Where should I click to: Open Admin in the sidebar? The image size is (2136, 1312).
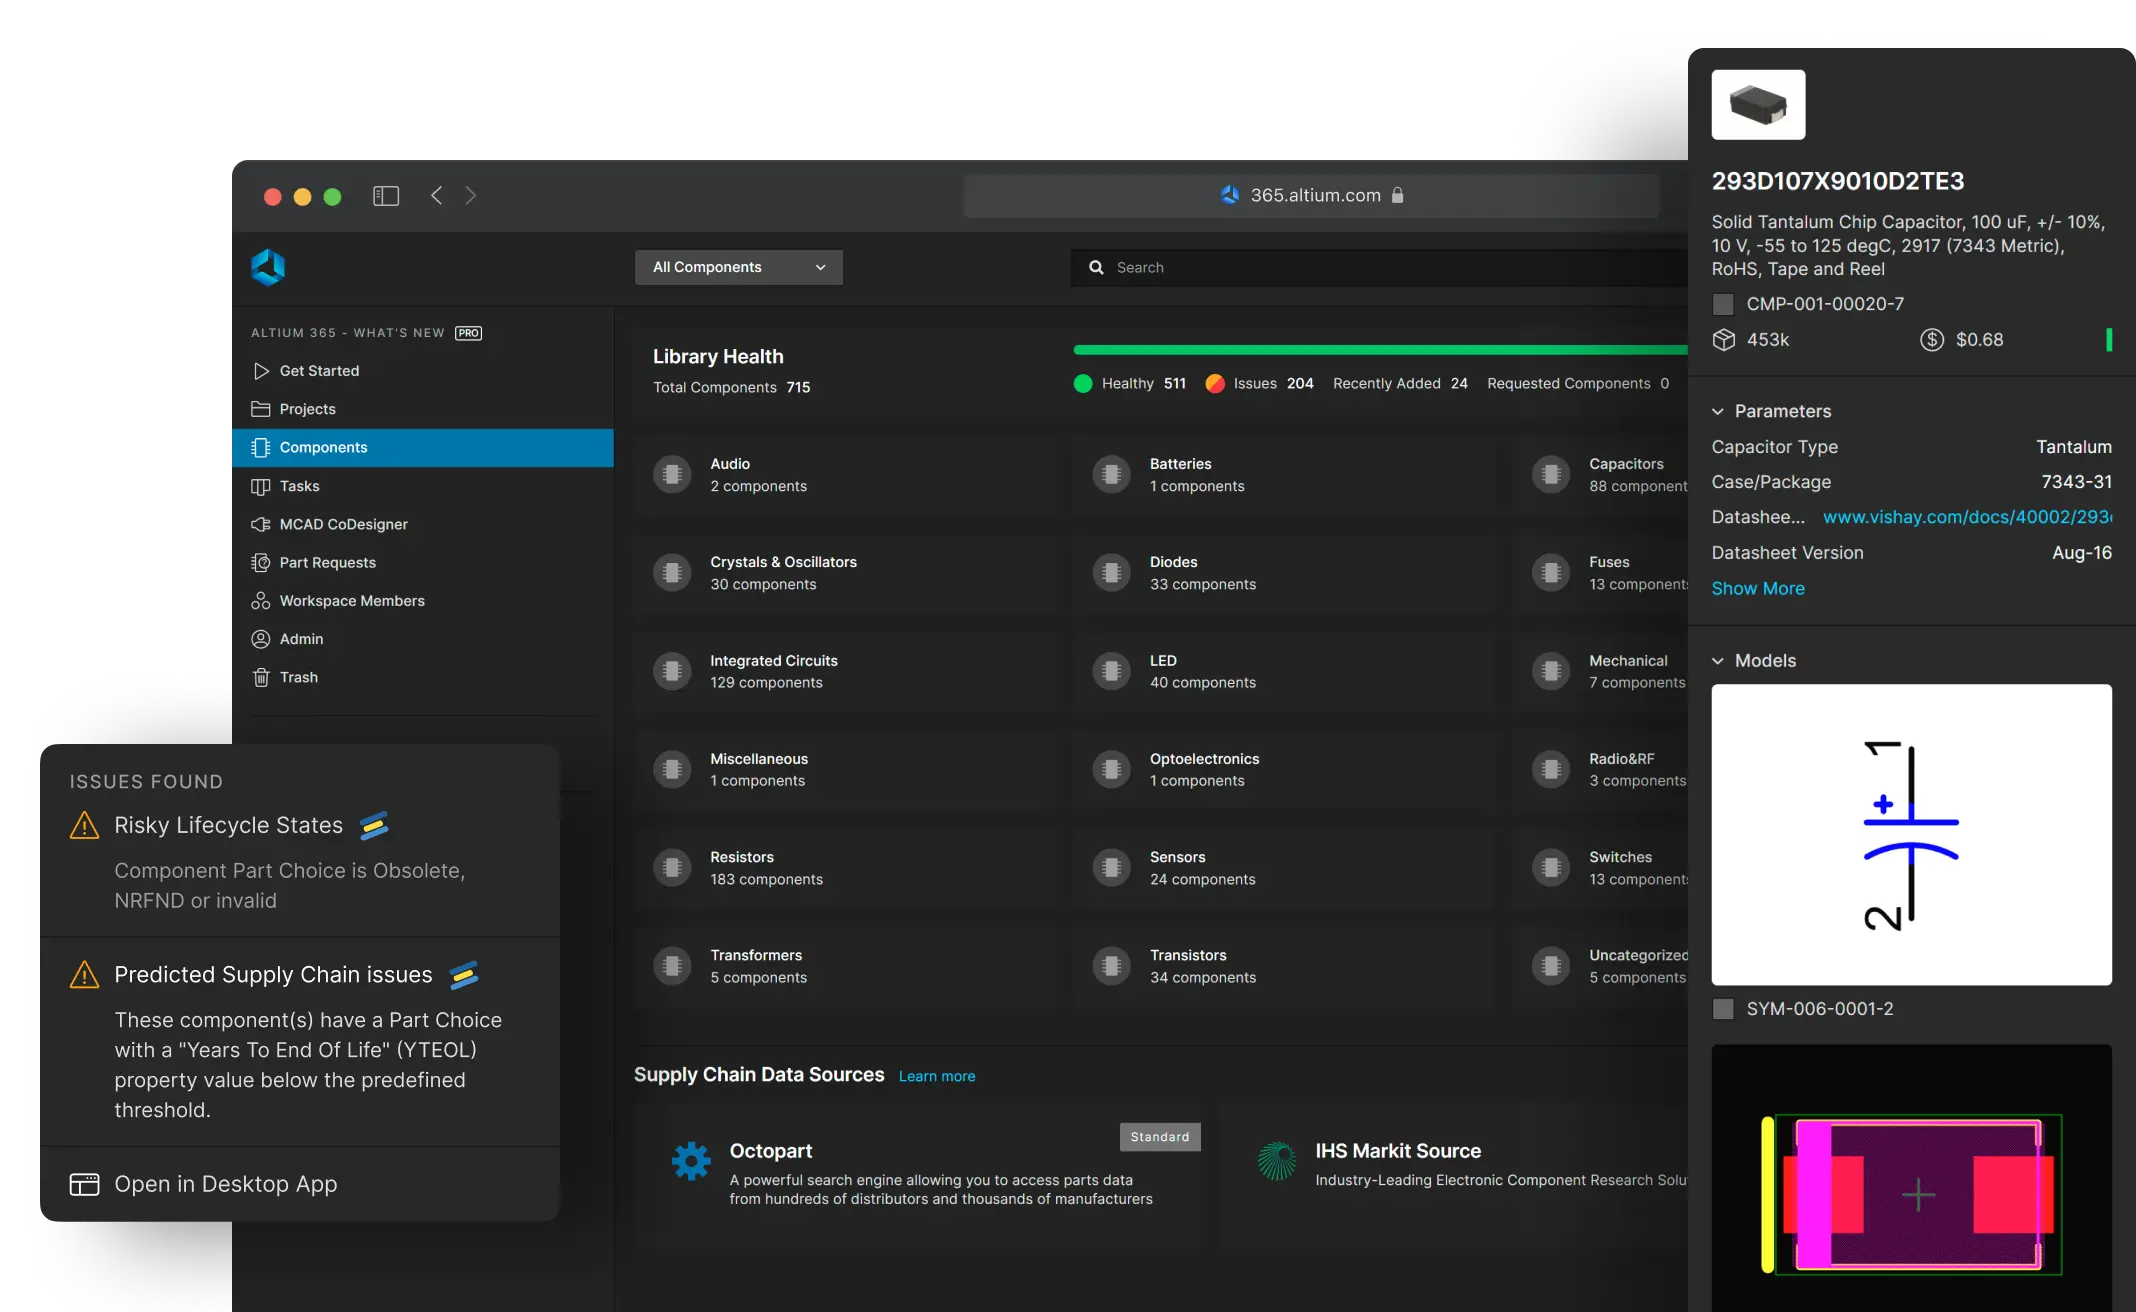point(423,639)
